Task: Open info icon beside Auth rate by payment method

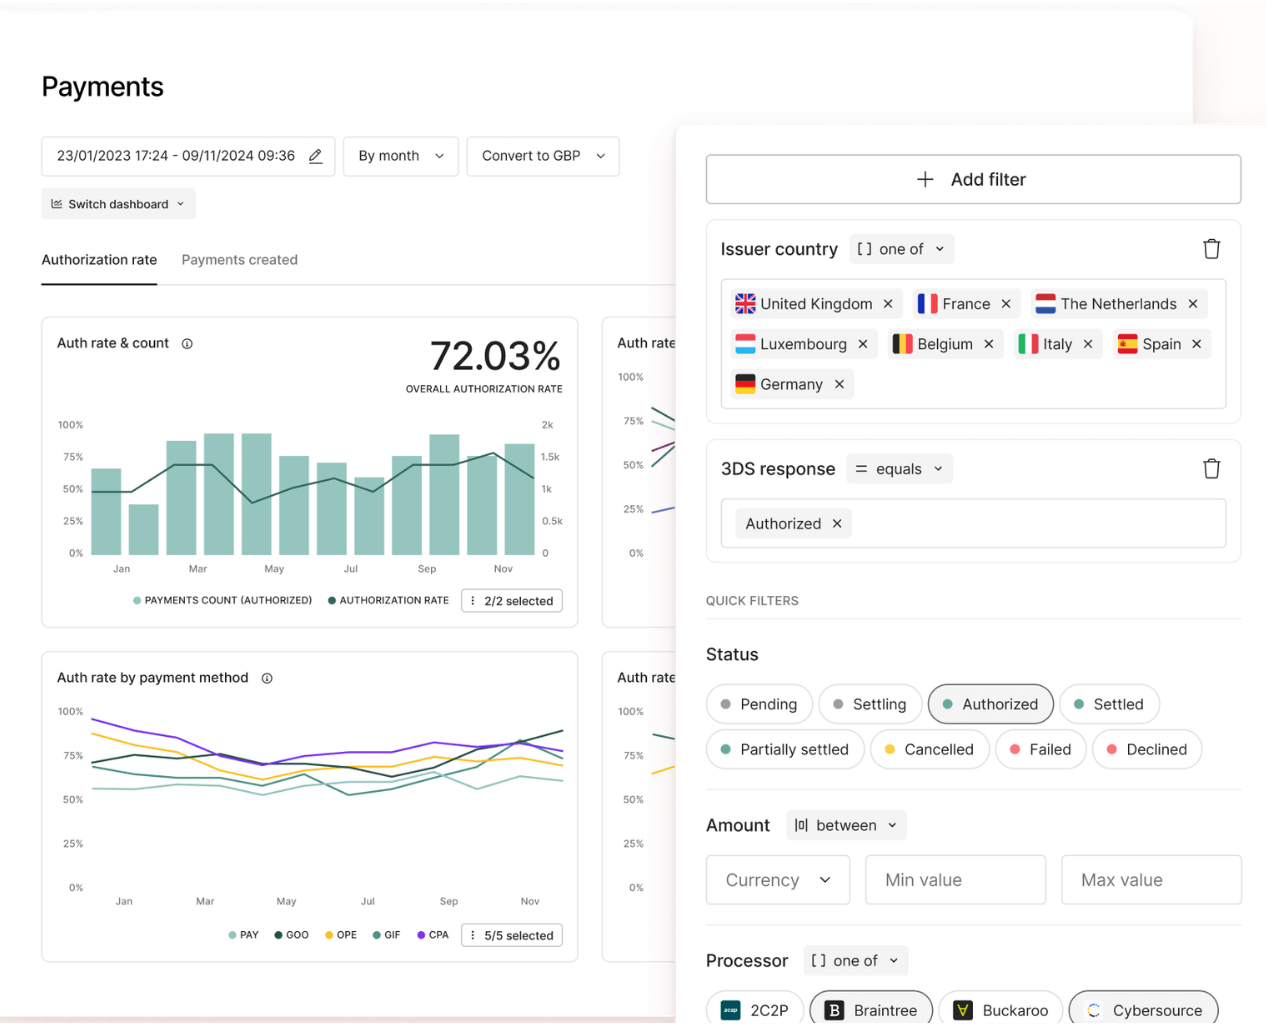Action: pyautogui.click(x=267, y=678)
